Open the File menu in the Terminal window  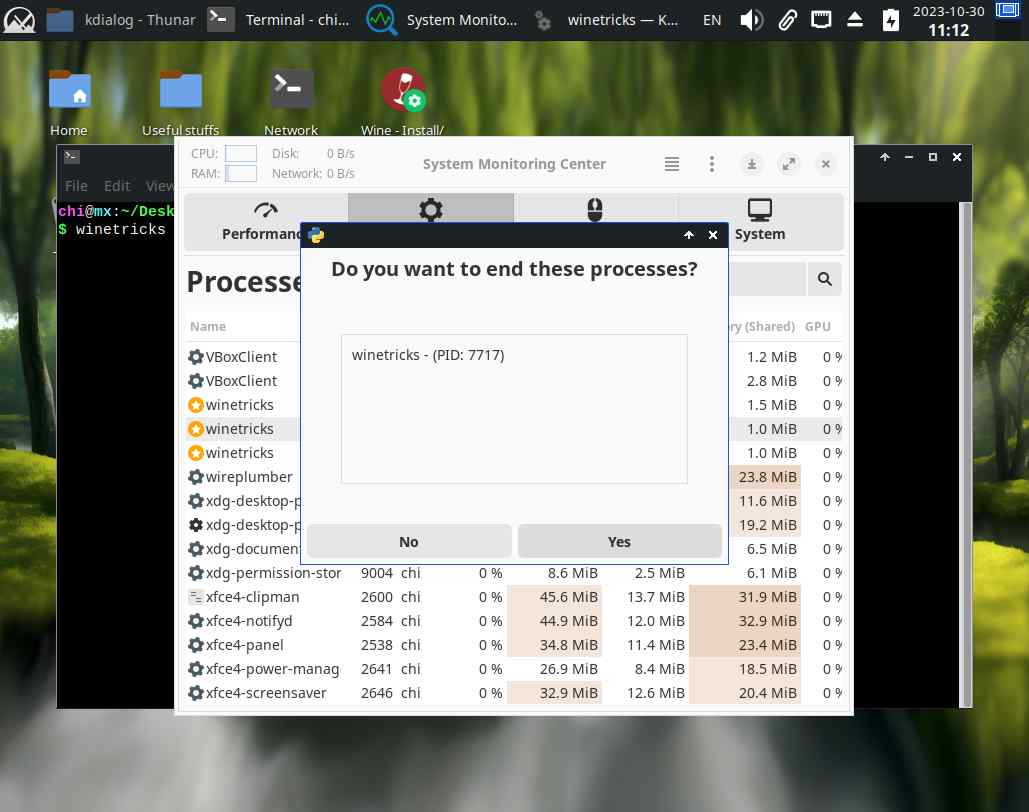(76, 186)
